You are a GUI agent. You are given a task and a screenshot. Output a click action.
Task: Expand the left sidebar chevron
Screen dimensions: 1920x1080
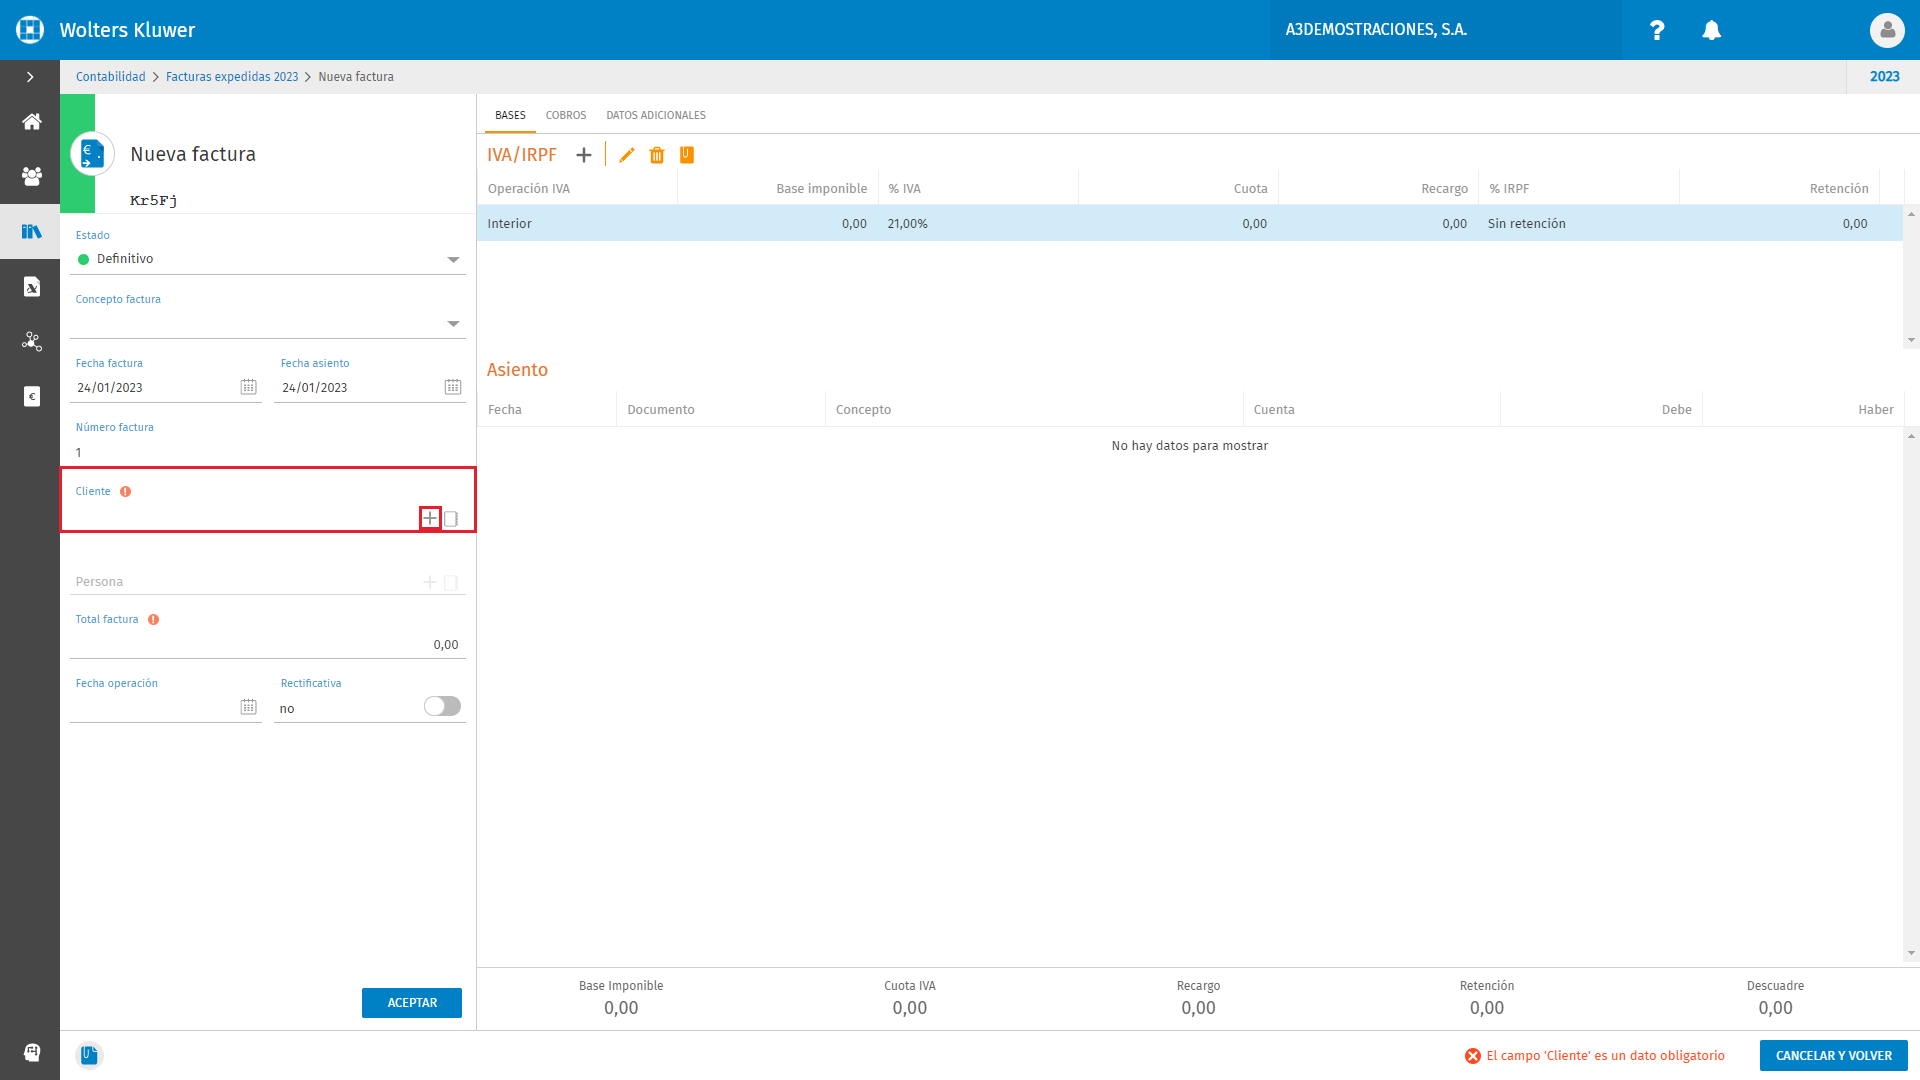pyautogui.click(x=30, y=77)
